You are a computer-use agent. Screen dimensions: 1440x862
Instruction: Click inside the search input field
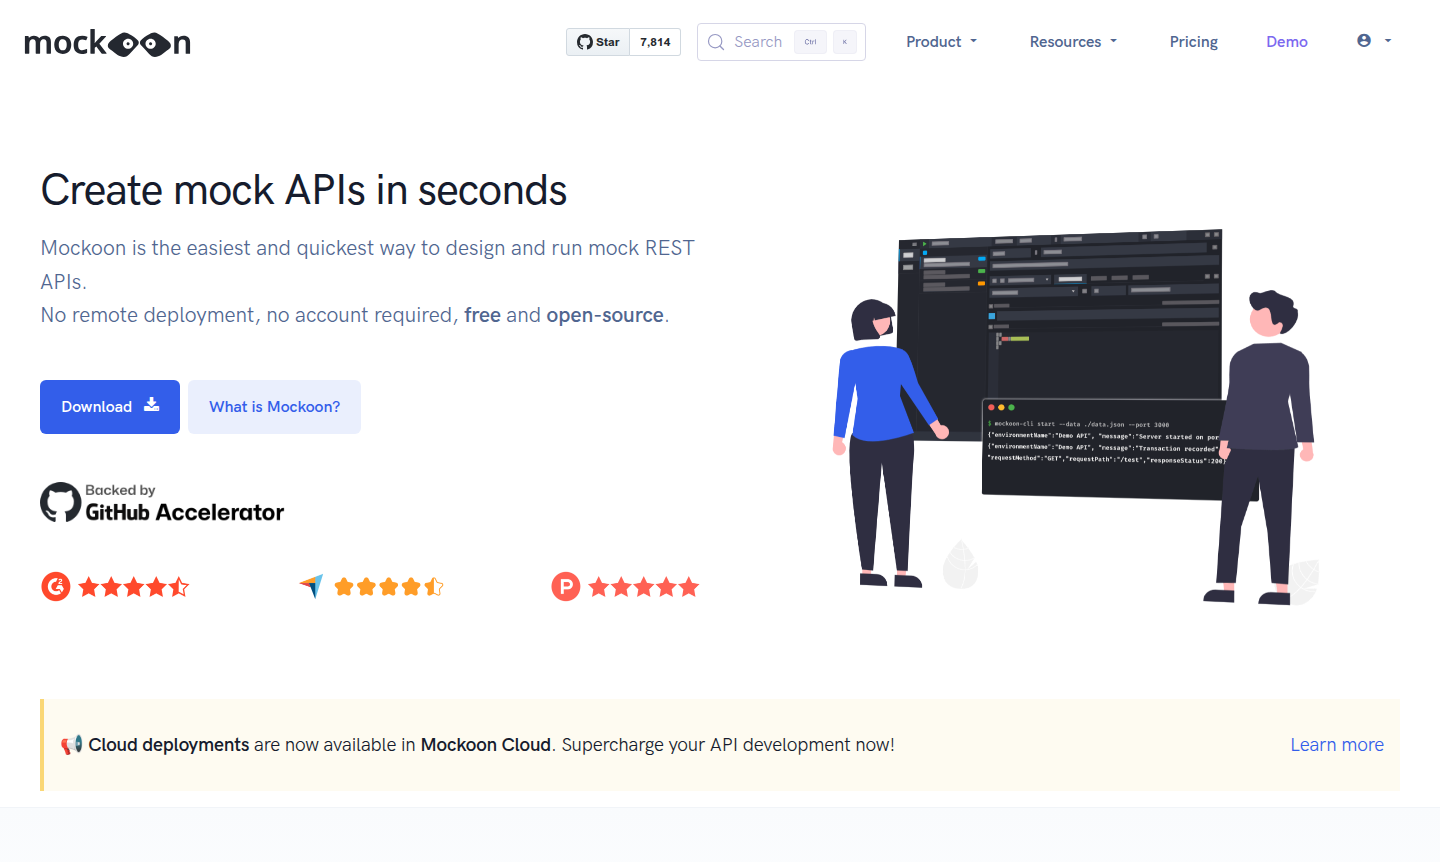(x=760, y=42)
